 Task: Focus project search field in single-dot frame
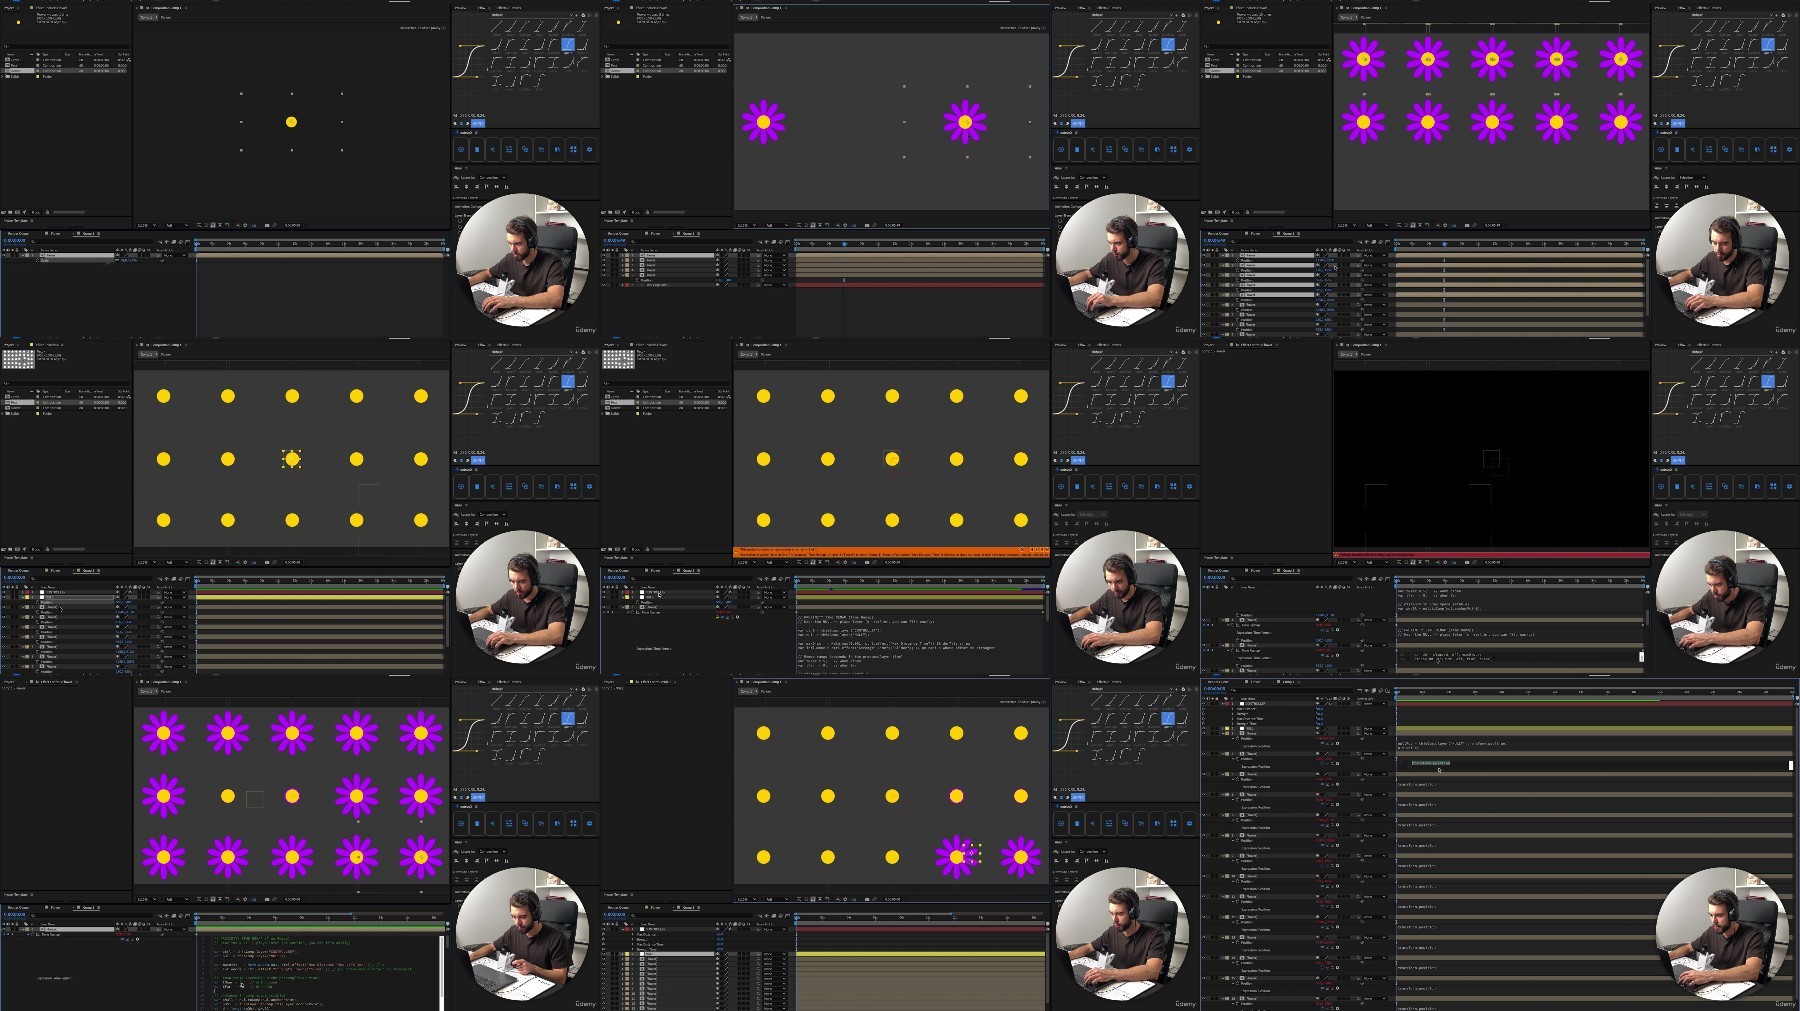point(65,45)
